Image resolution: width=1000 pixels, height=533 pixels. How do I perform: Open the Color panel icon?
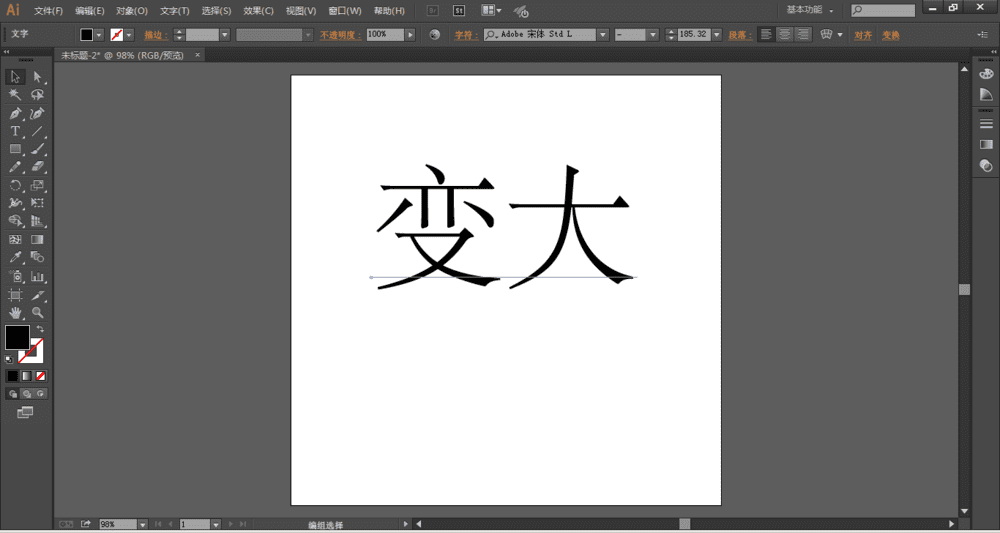[x=985, y=74]
